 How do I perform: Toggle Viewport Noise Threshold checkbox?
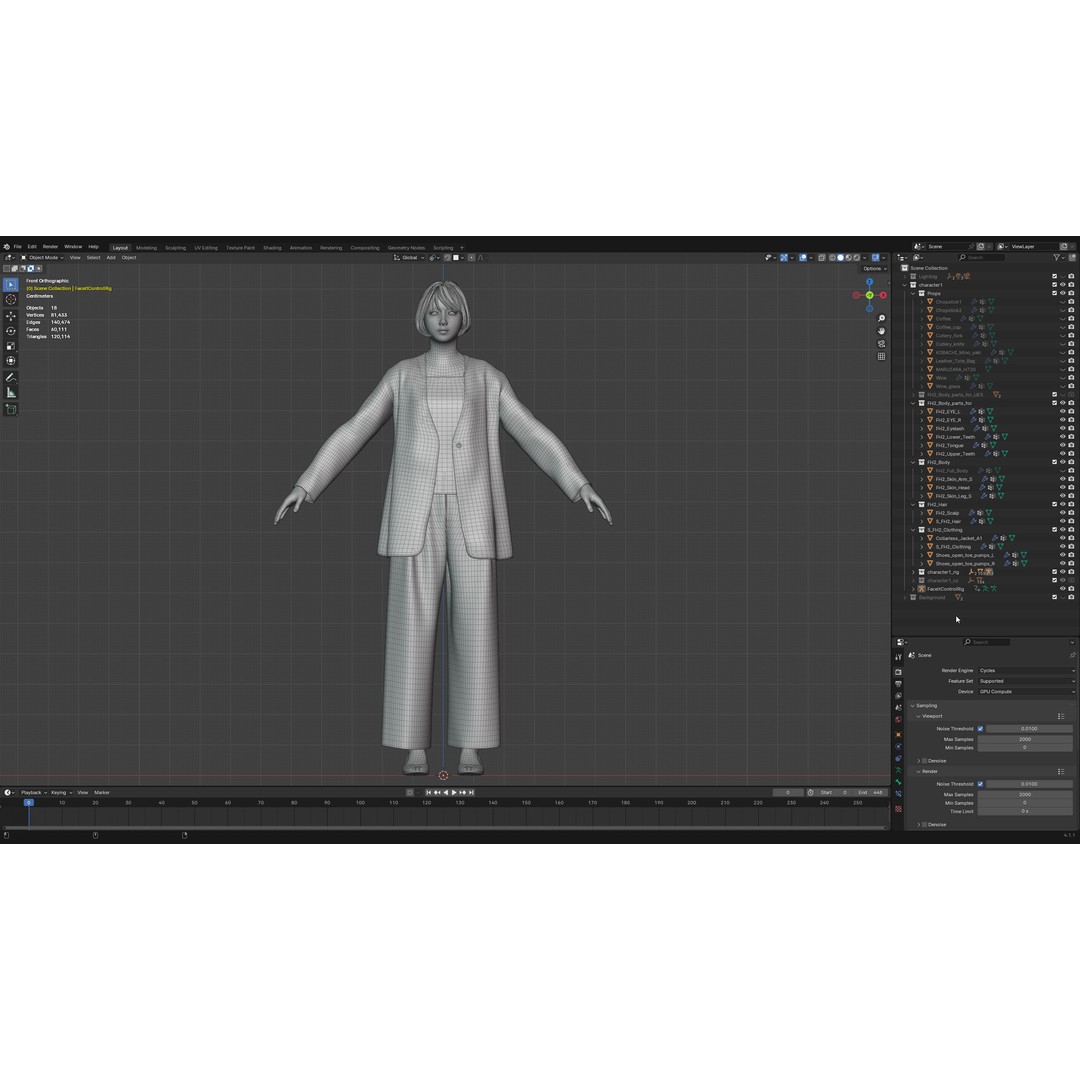click(980, 729)
